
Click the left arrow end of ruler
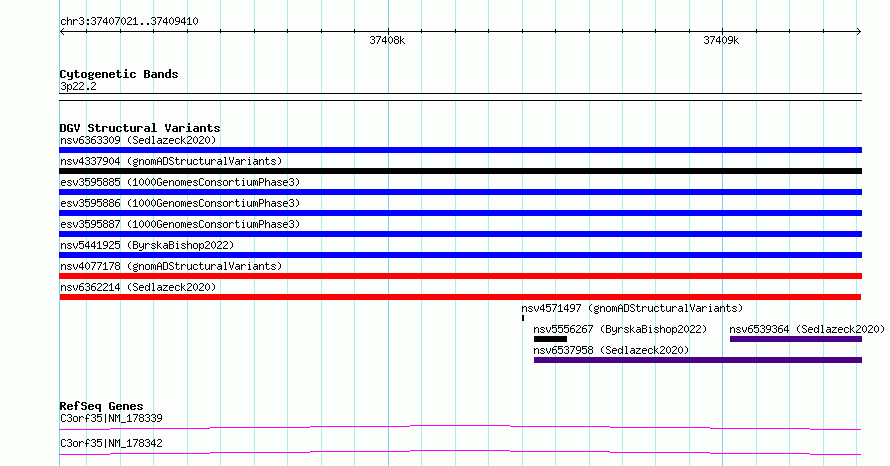tap(62, 31)
